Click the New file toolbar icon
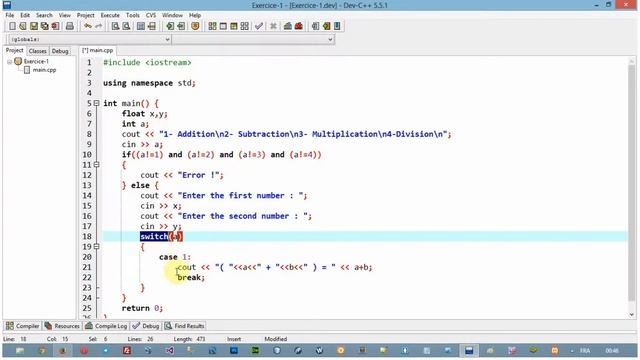 coord(12,26)
